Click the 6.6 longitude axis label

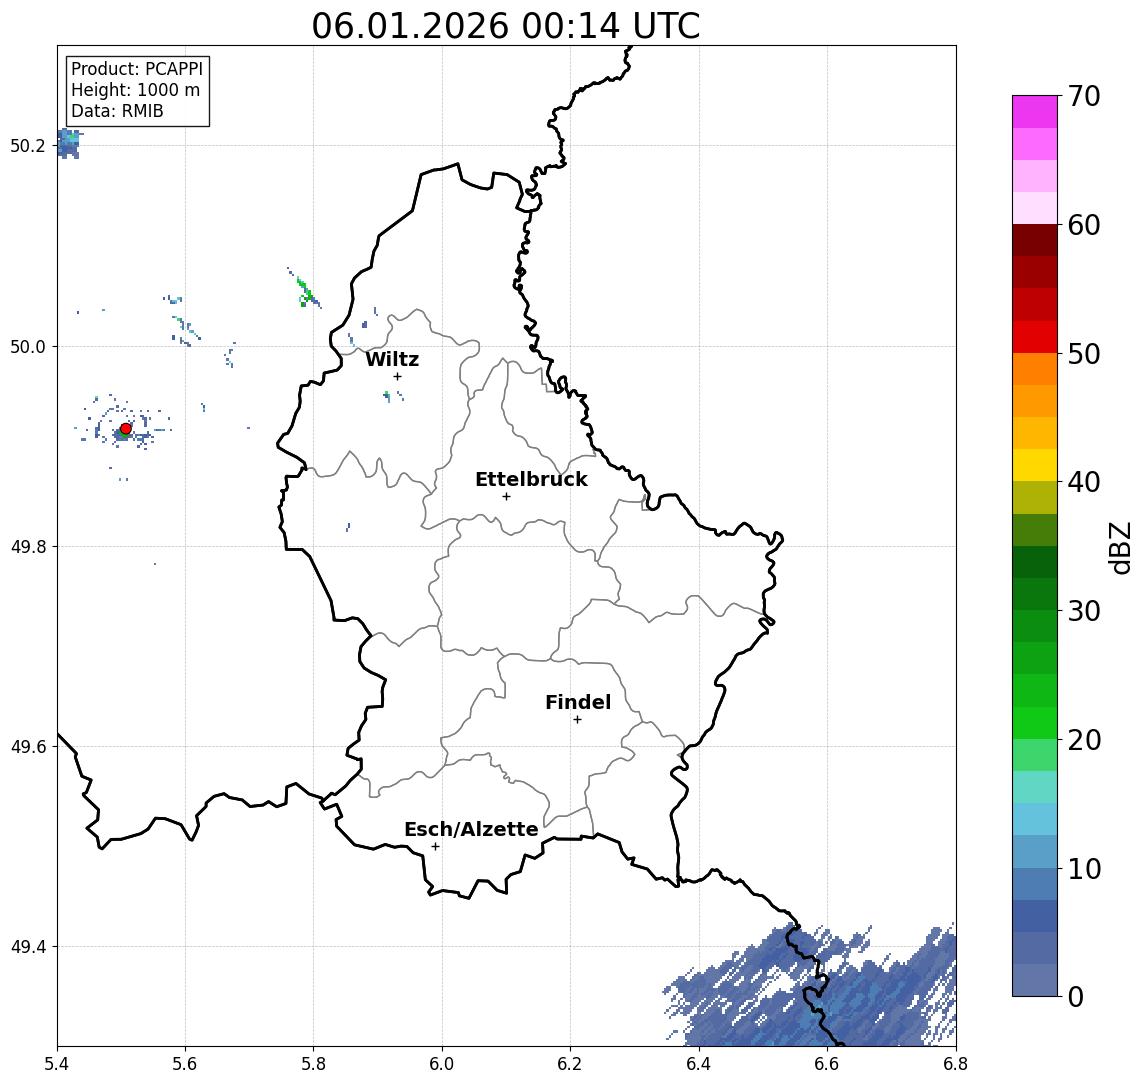(x=827, y=1064)
